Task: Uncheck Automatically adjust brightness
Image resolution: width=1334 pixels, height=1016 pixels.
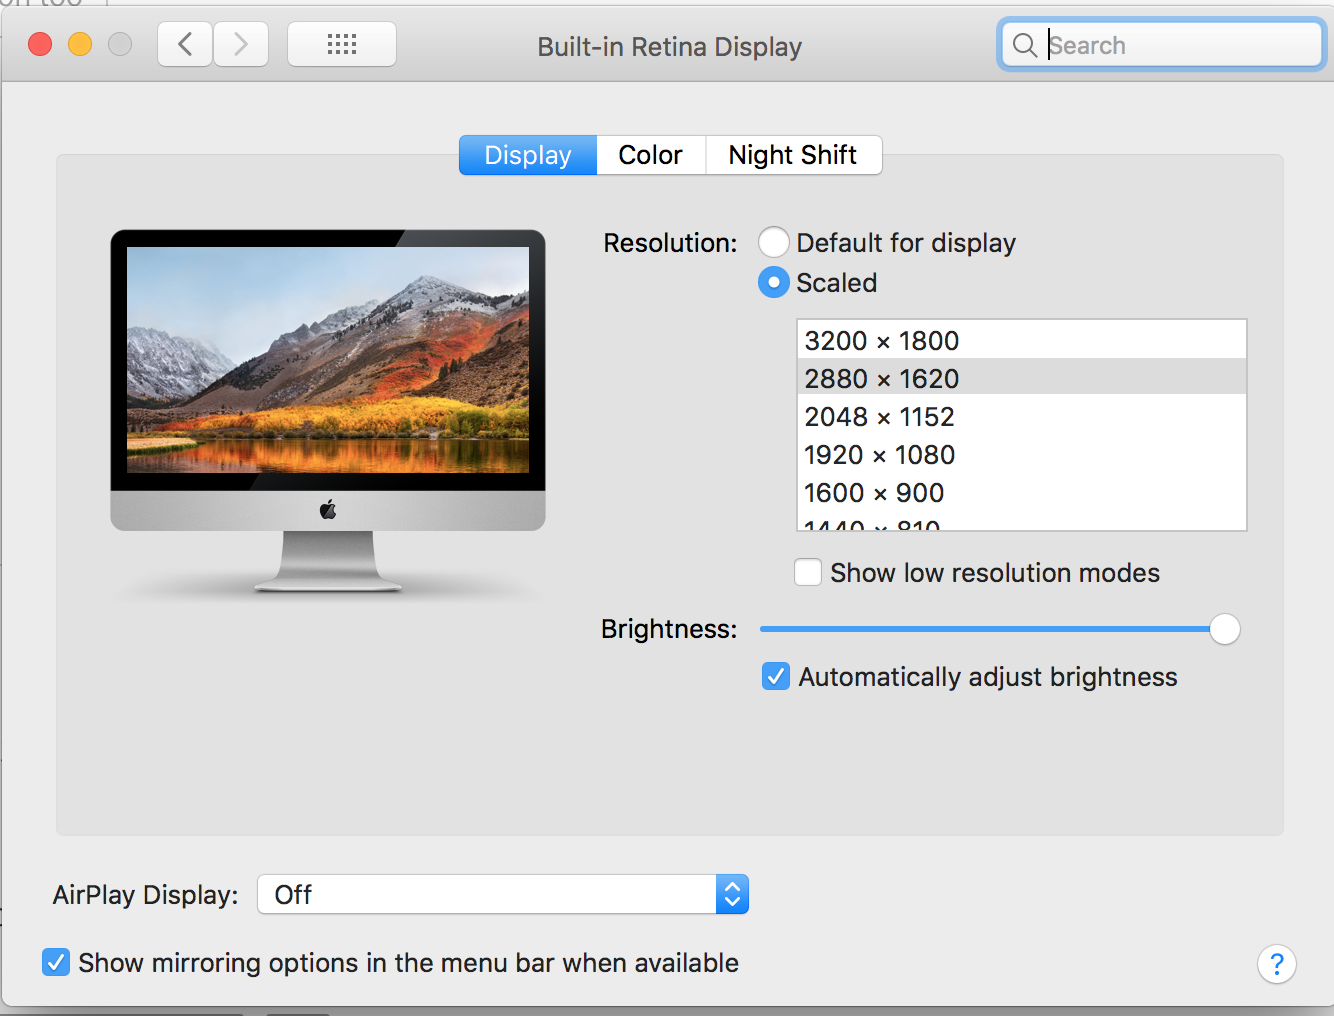Action: point(776,677)
